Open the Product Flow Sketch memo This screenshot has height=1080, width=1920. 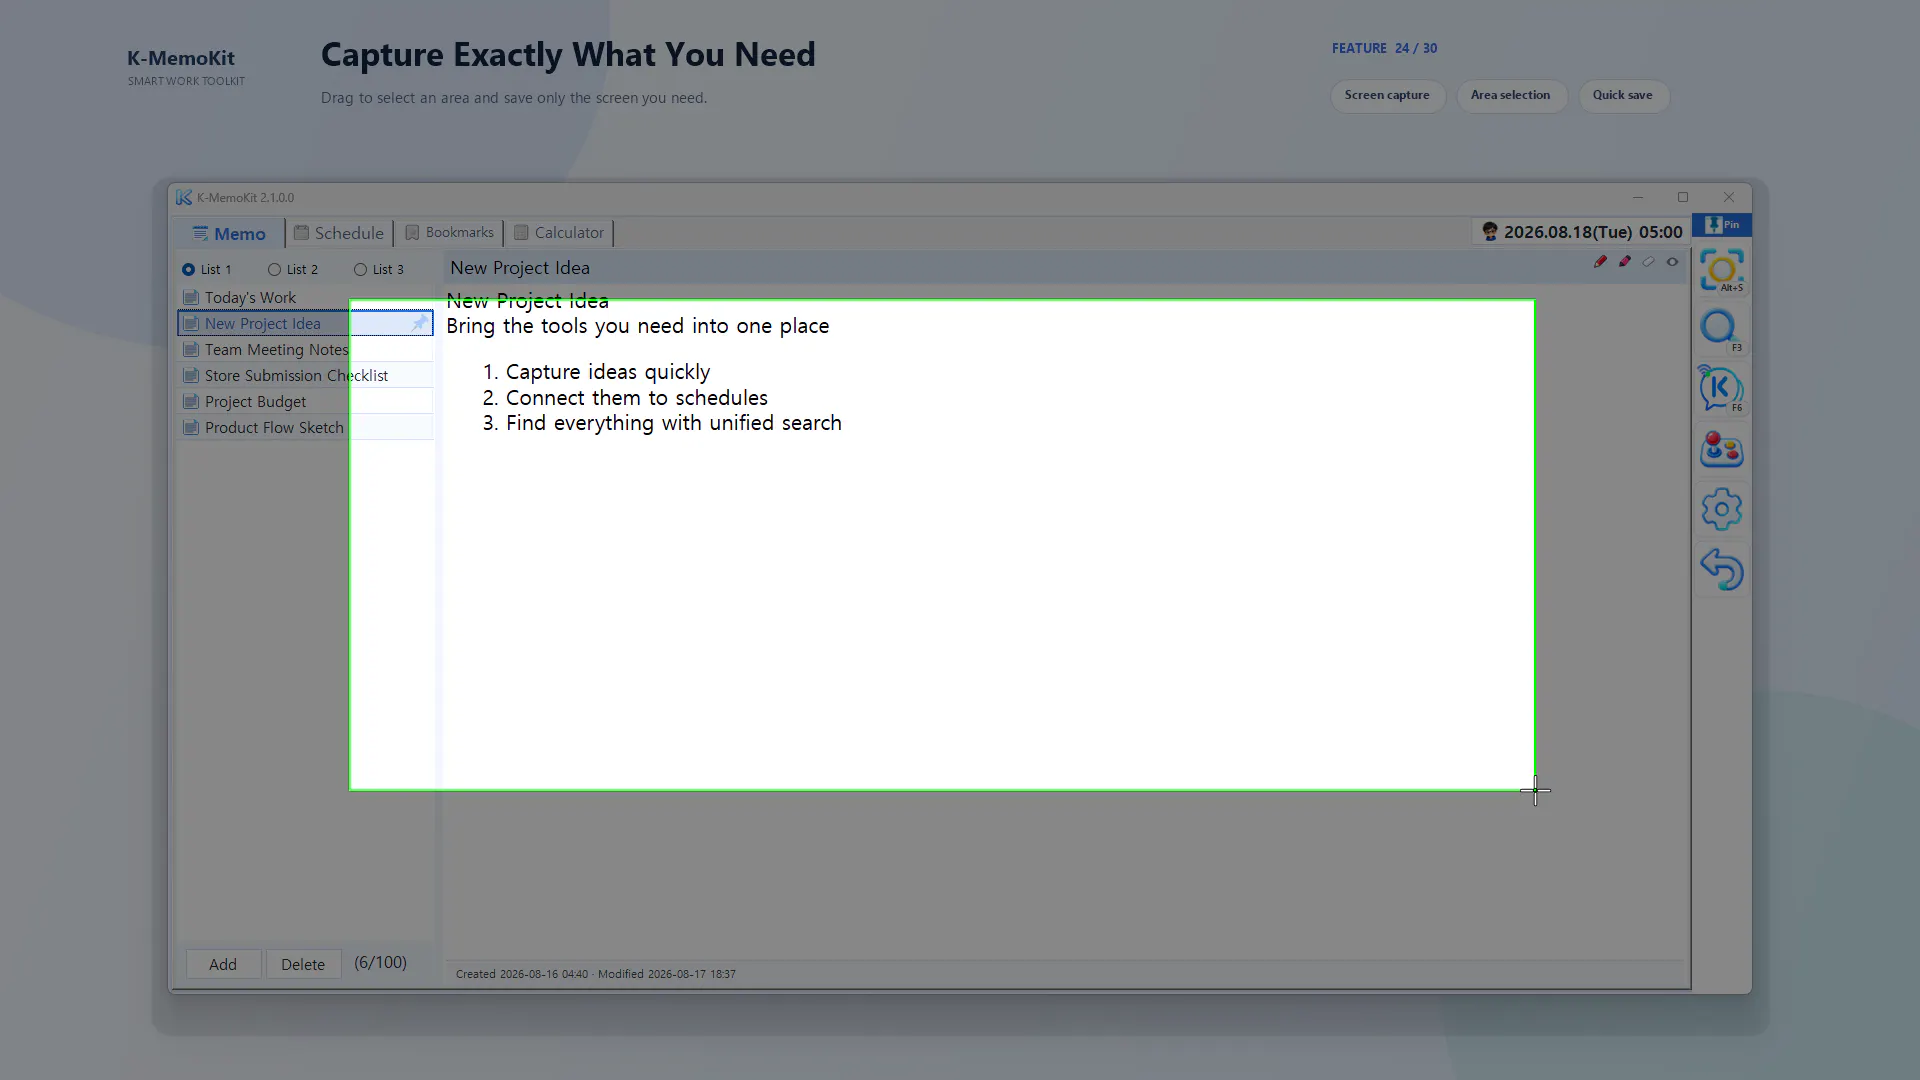click(305, 428)
